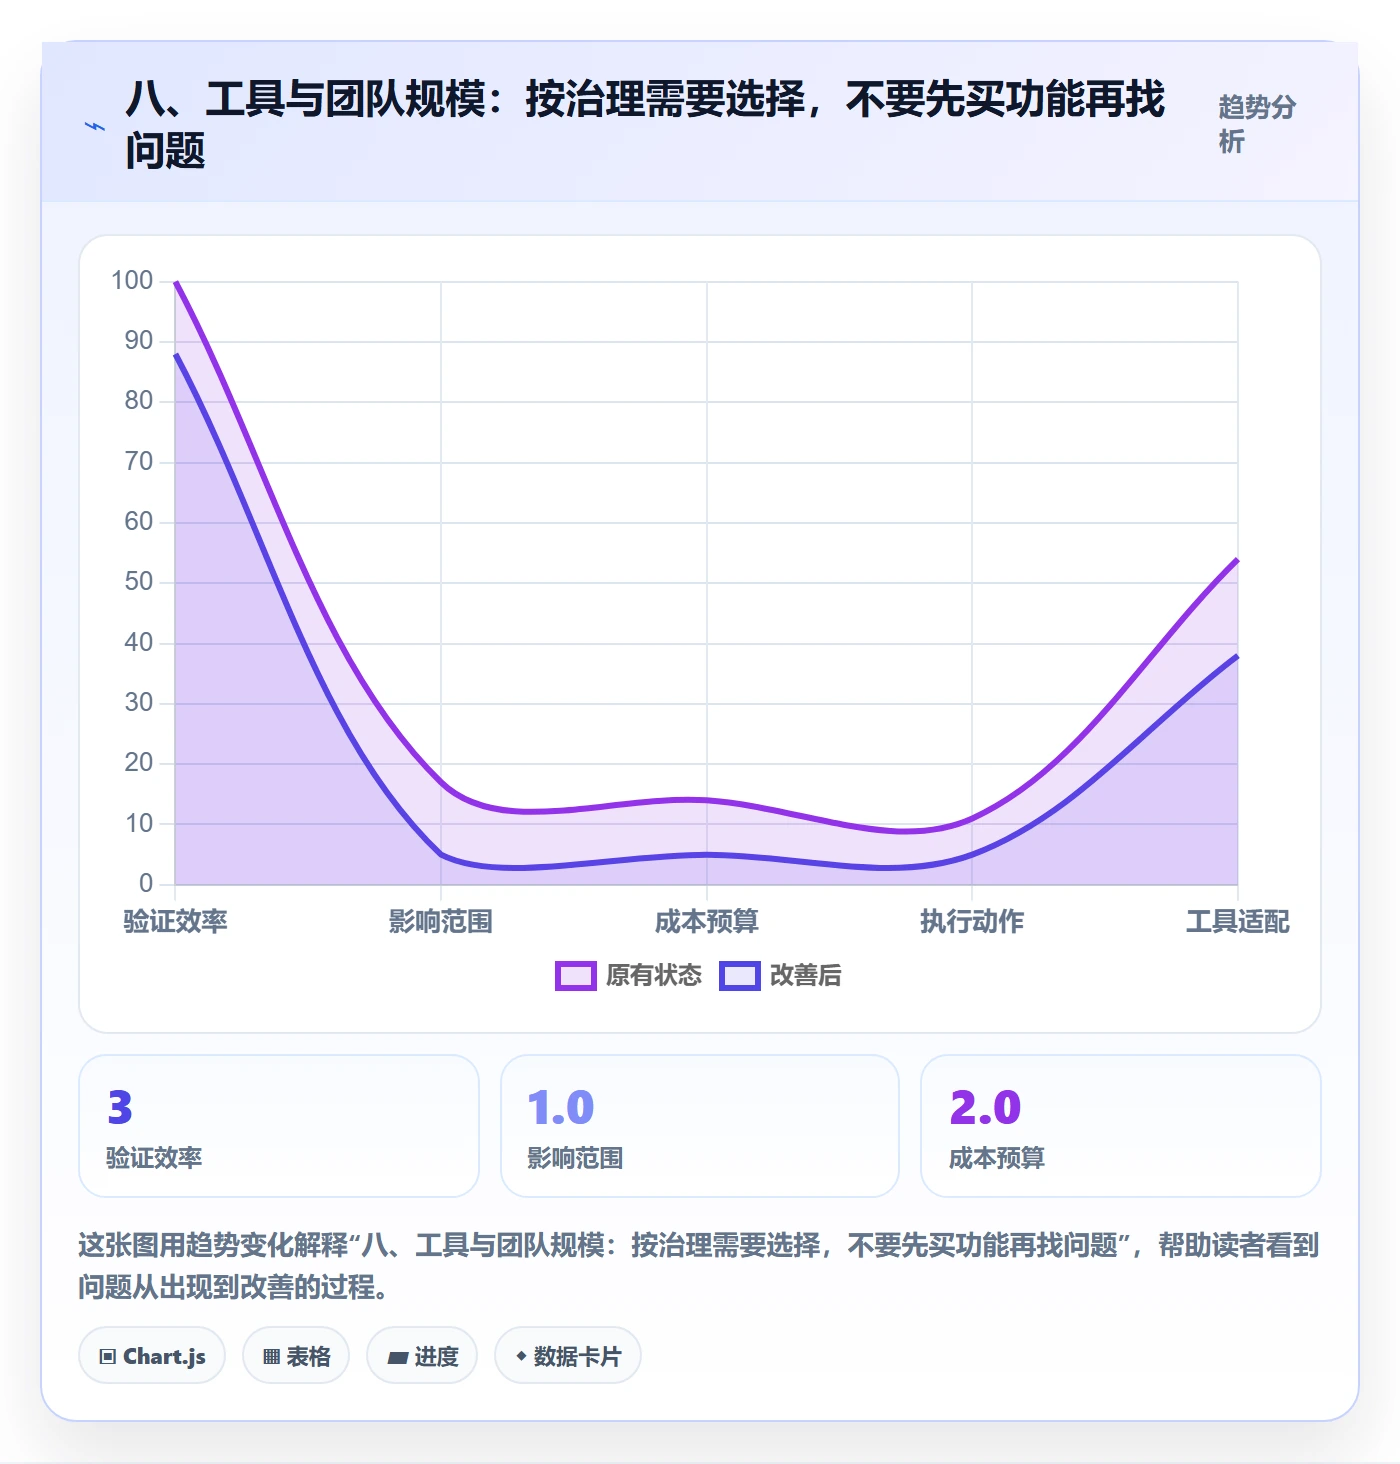1400x1464 pixels.
Task: Click the heading 八、工具与团队规模
Action: click(645, 124)
